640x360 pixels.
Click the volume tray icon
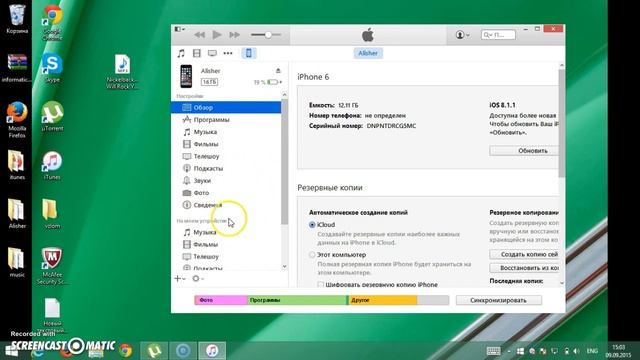576,351
